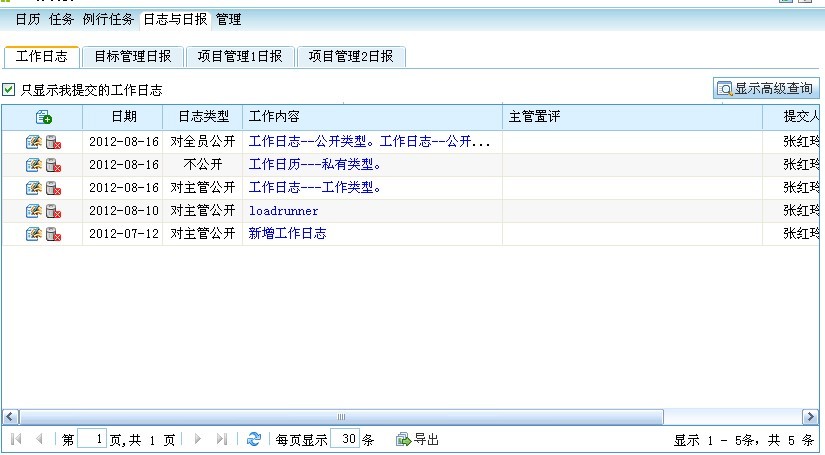Click the 导出 export button

pos(417,439)
